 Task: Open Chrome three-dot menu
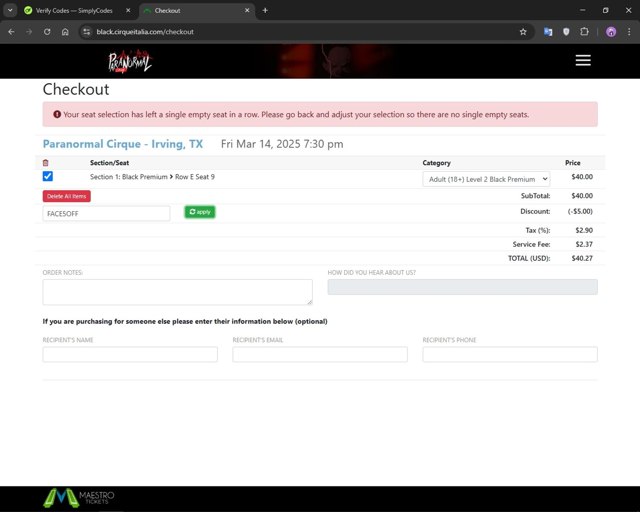[x=629, y=32]
